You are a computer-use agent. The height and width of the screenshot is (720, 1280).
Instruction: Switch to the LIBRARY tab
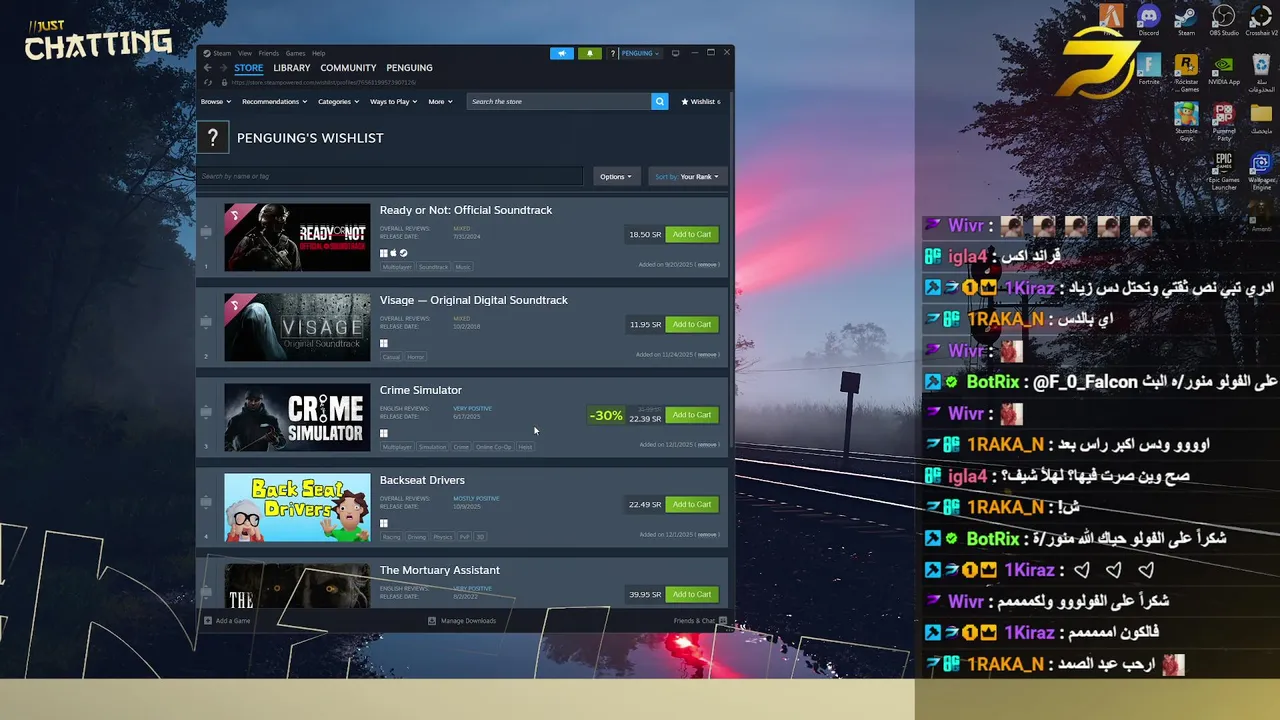(292, 68)
